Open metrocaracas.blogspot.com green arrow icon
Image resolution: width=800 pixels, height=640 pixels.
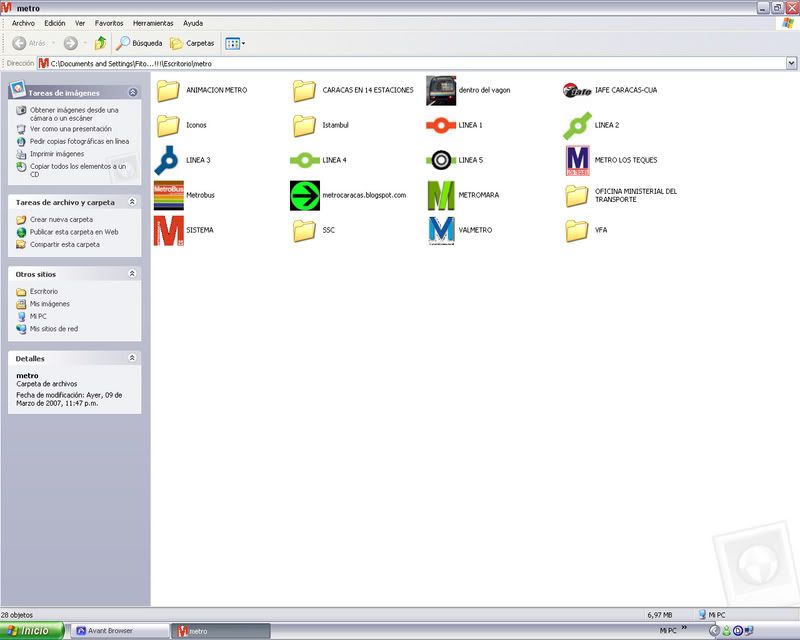(x=304, y=195)
